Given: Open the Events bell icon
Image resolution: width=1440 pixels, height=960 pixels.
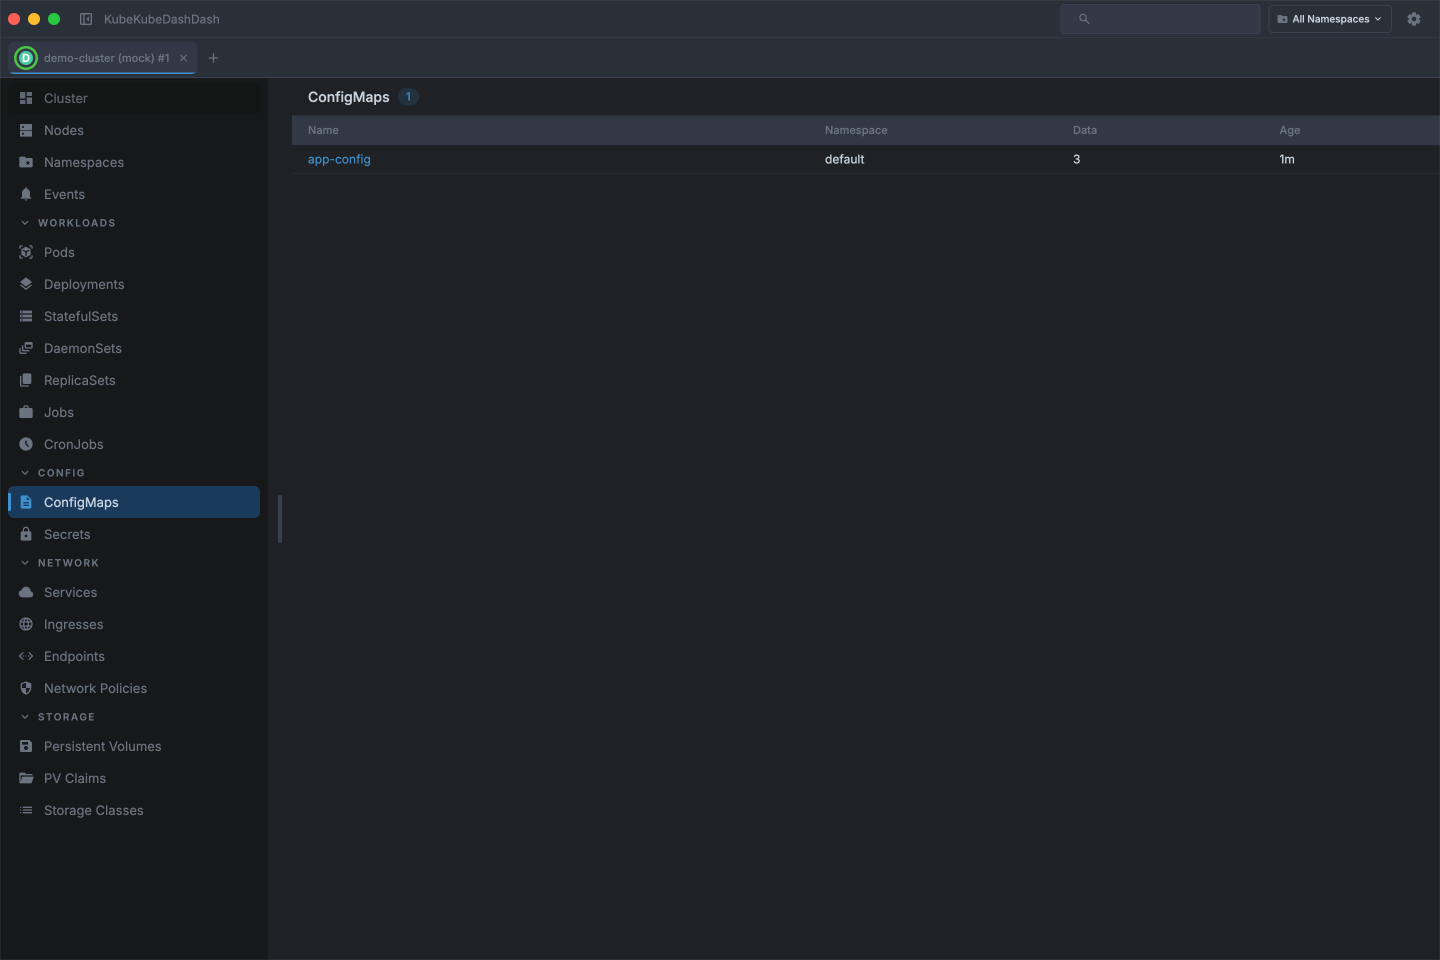Looking at the screenshot, I should click(26, 194).
